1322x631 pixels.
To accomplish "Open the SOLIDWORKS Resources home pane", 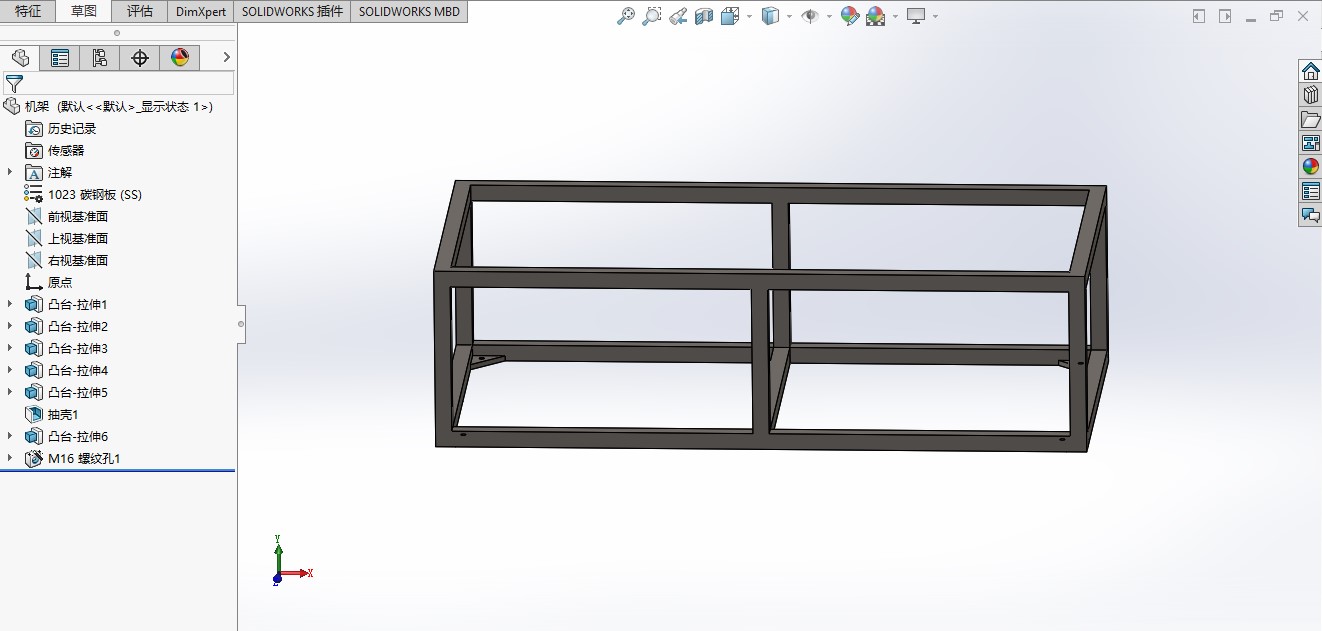I will 1310,71.
